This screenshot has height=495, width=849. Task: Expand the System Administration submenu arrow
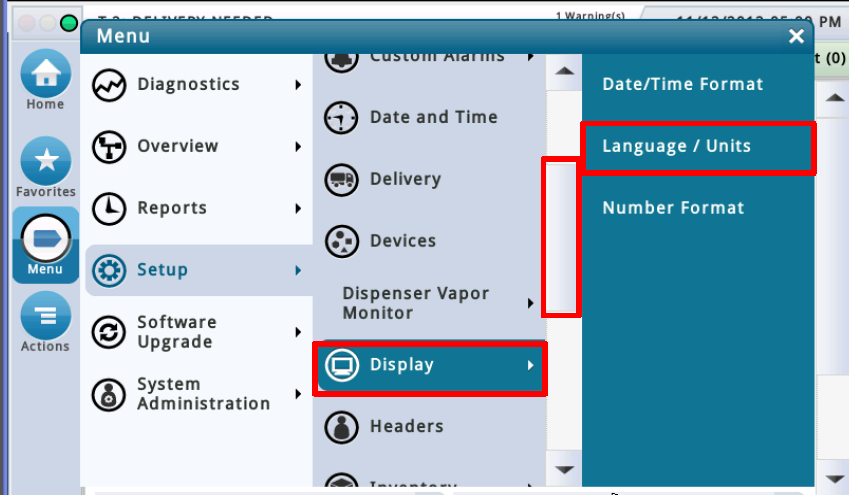[298, 394]
